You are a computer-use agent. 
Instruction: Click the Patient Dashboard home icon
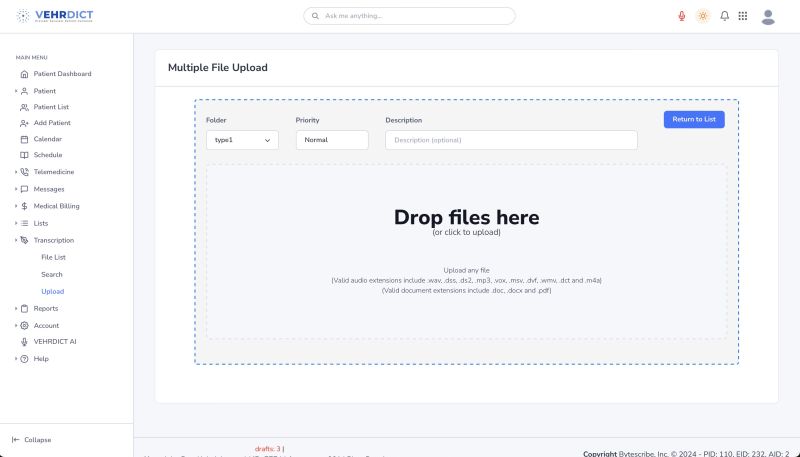[x=24, y=74]
